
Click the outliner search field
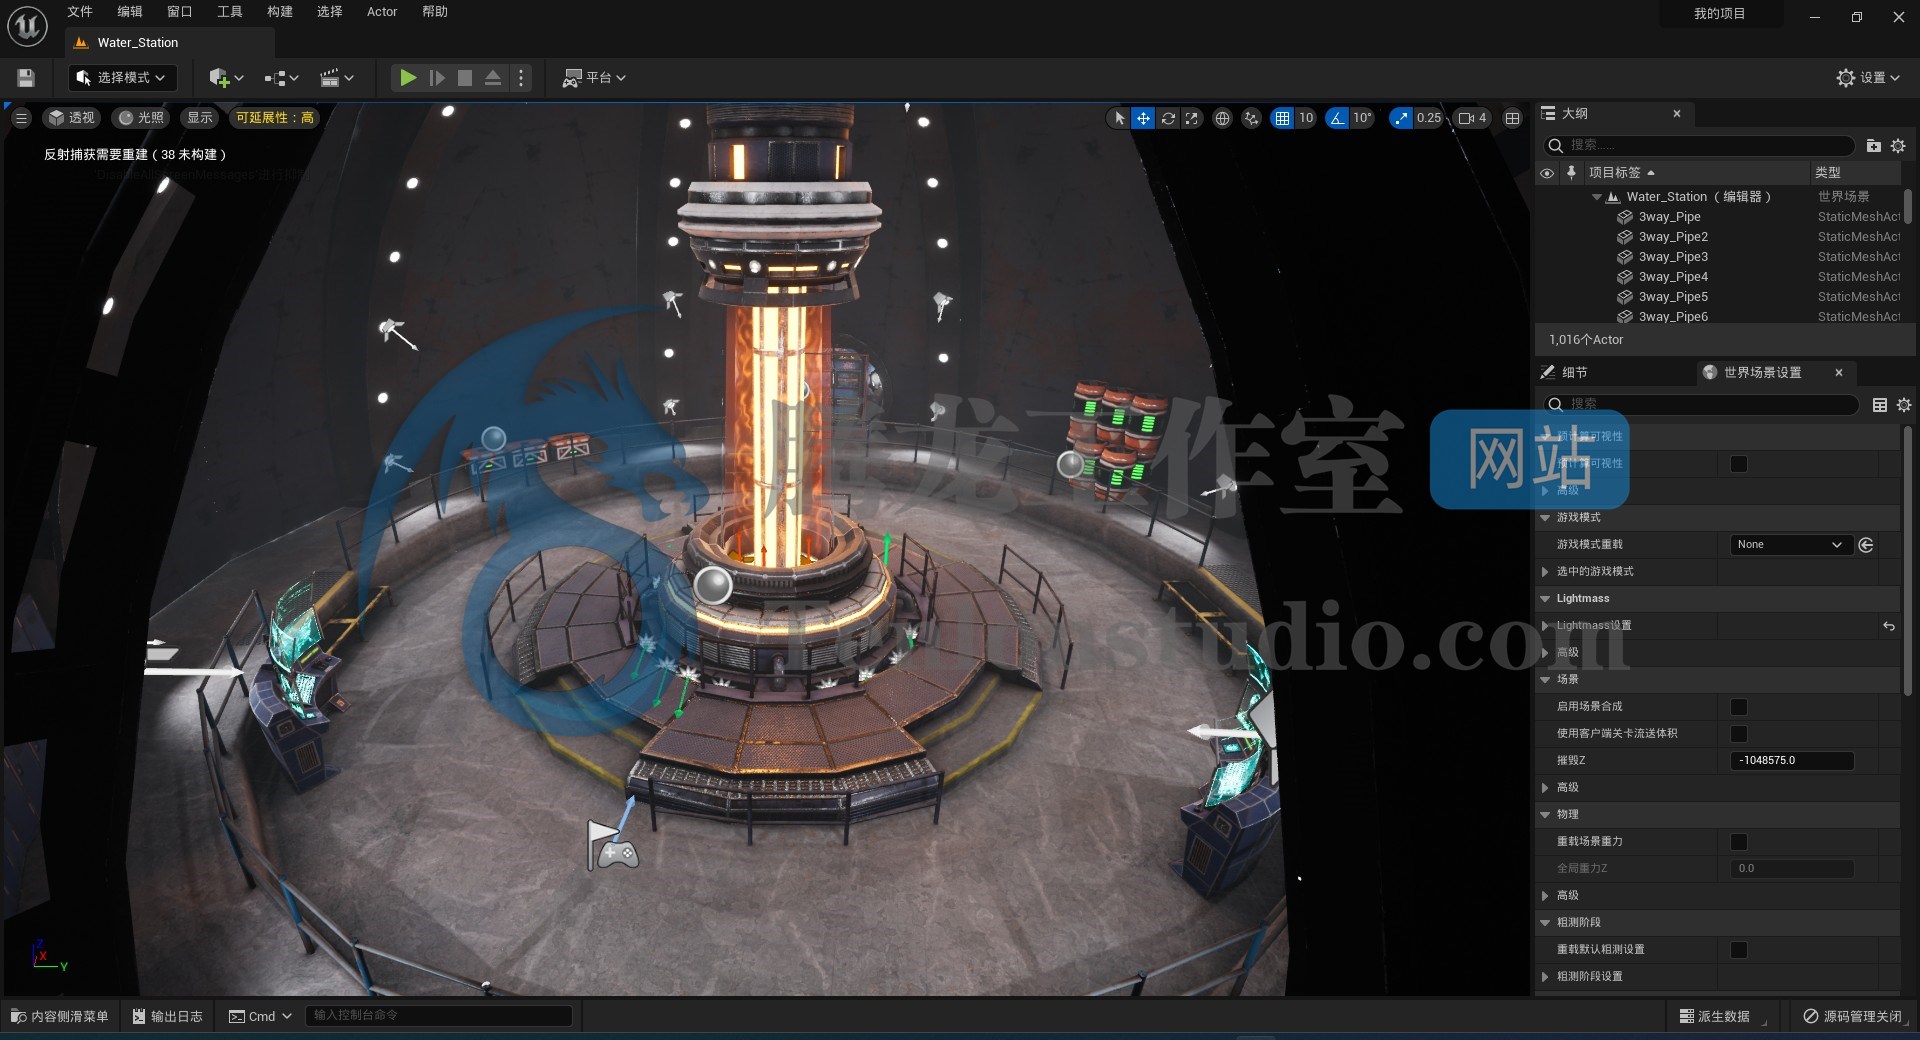click(x=1698, y=146)
